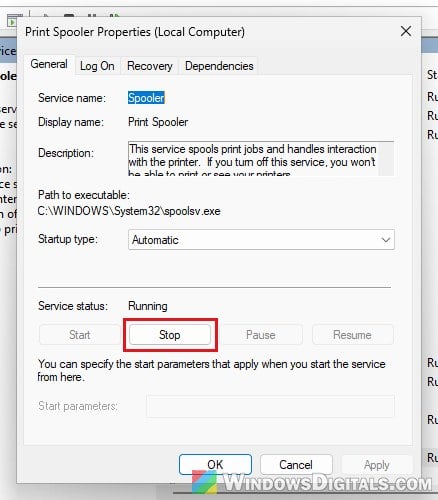Screen dimensions: 438x500
Task: Click the Resume service button
Action: [352, 335]
